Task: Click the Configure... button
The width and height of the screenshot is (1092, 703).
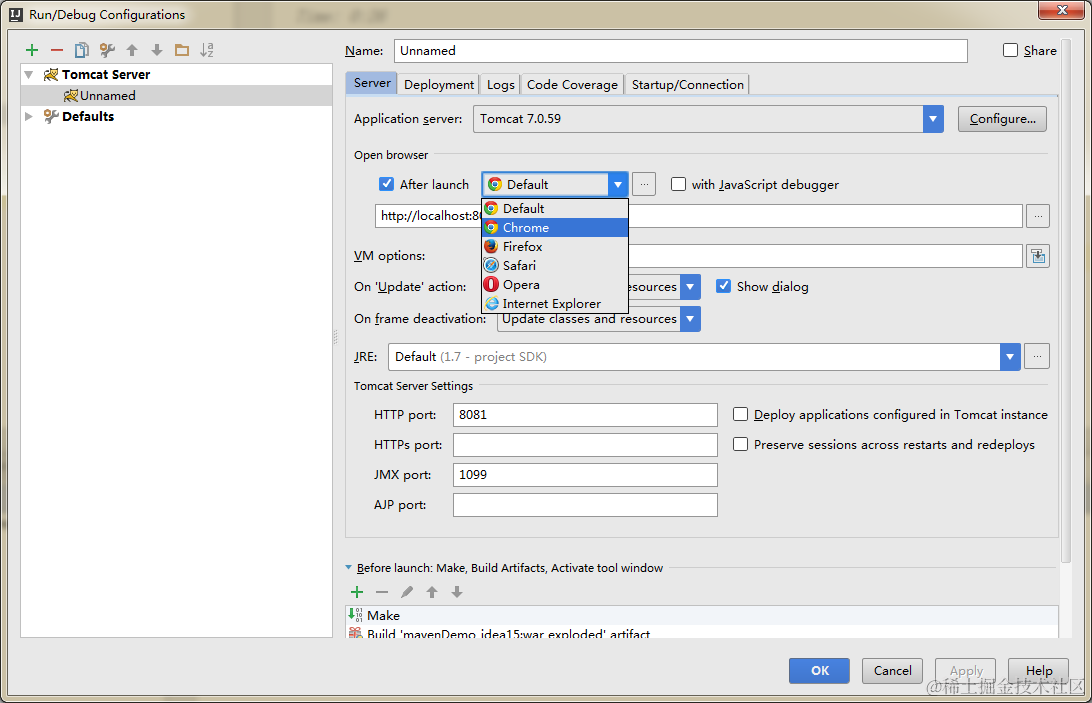Action: pyautogui.click(x=1002, y=119)
